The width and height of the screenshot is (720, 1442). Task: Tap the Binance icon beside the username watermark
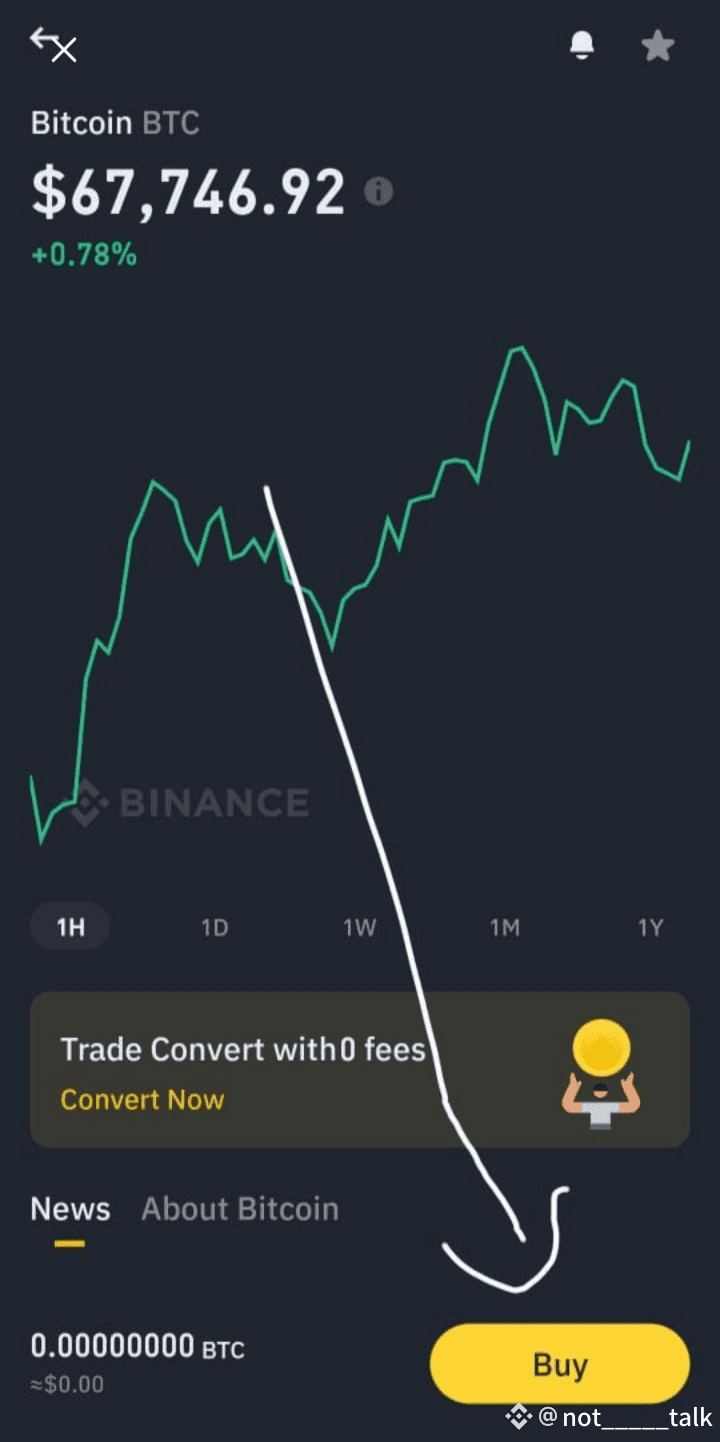(x=518, y=1416)
